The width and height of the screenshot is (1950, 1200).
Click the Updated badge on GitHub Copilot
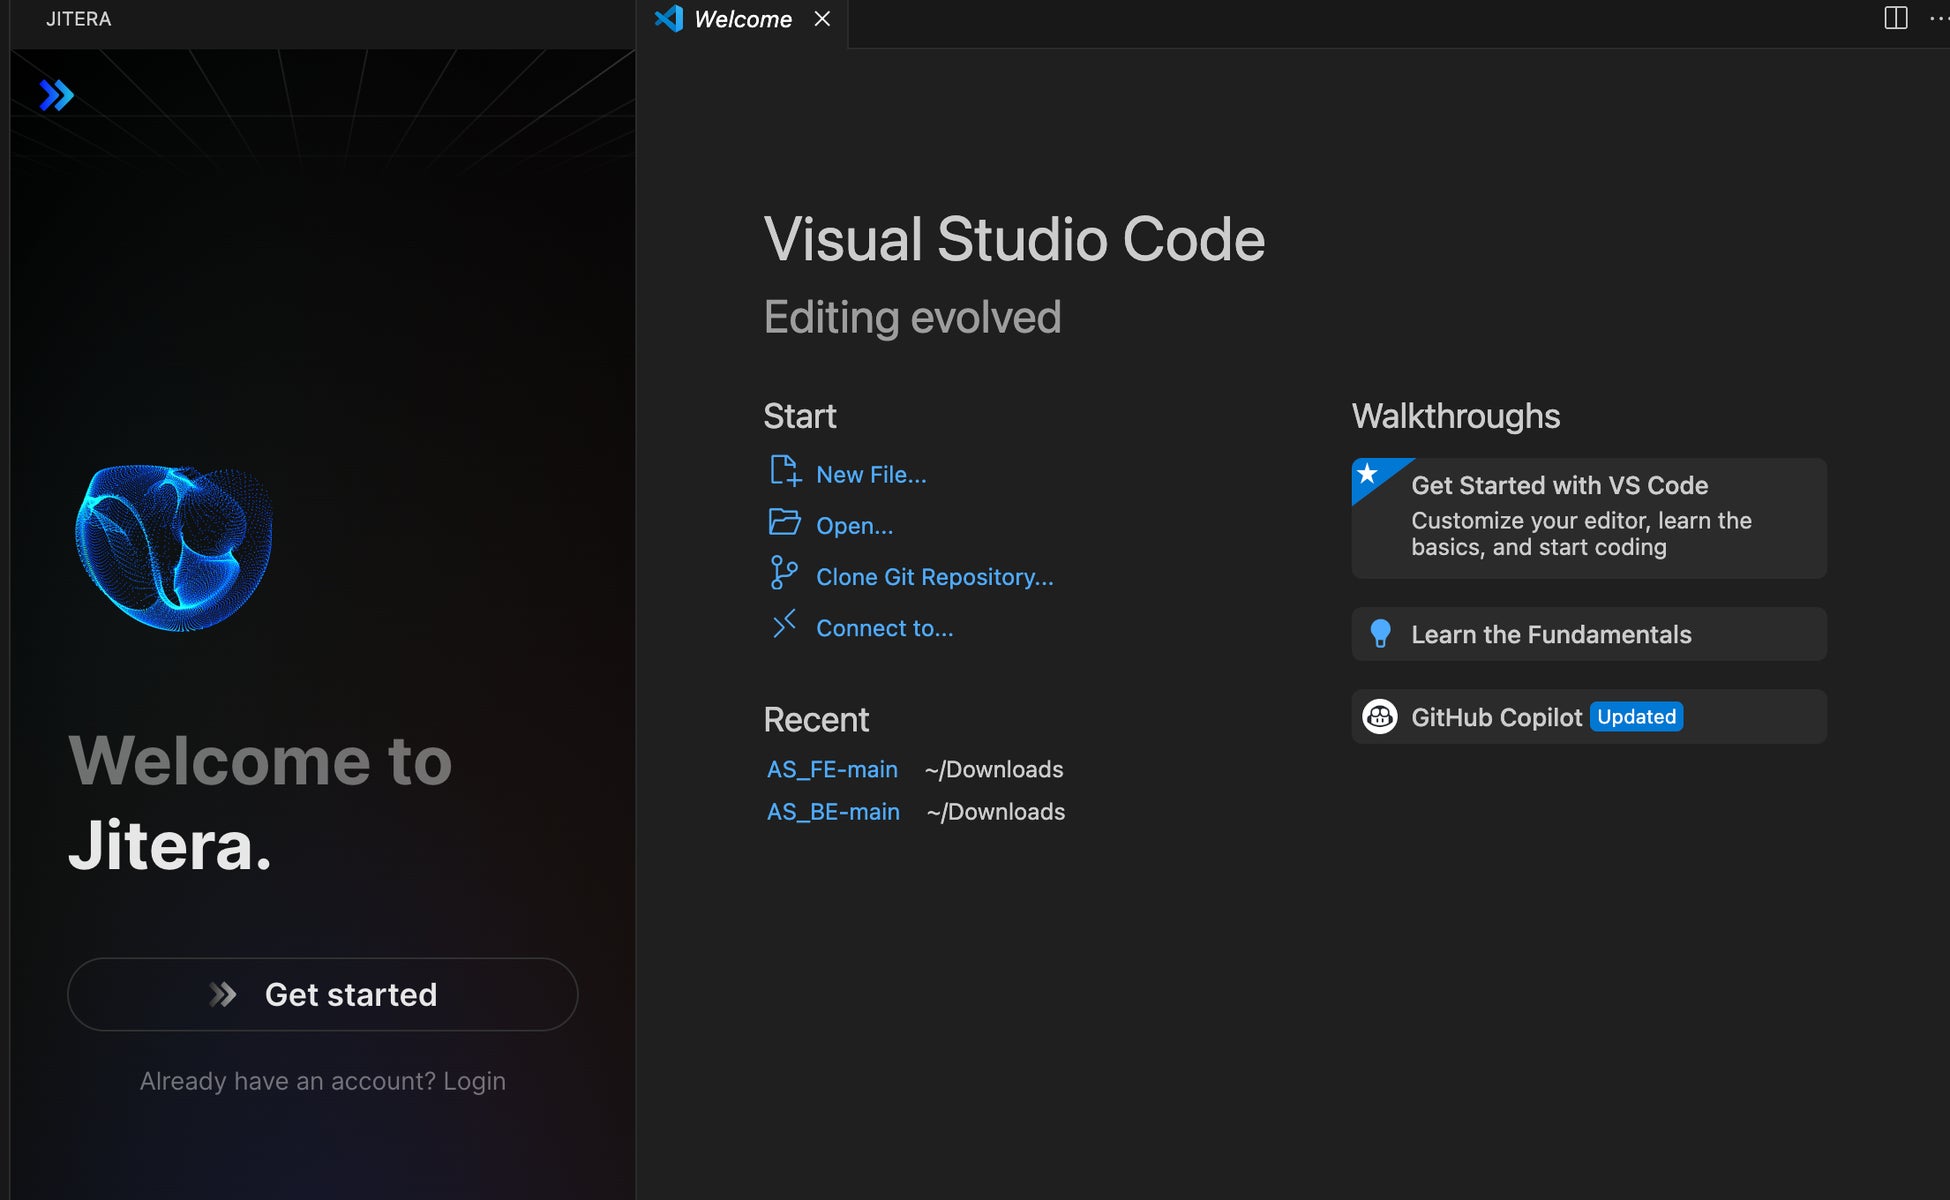(1636, 717)
